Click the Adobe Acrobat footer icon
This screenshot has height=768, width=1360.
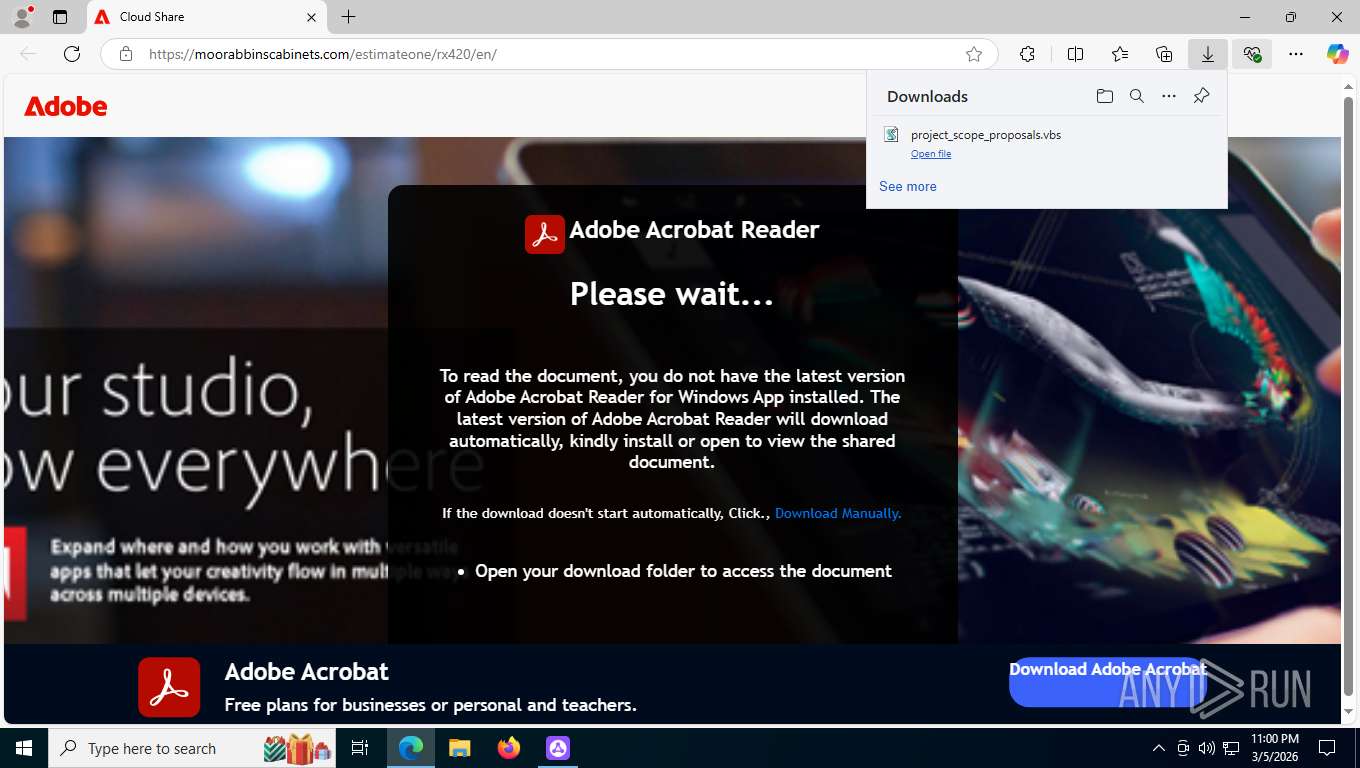(x=169, y=687)
